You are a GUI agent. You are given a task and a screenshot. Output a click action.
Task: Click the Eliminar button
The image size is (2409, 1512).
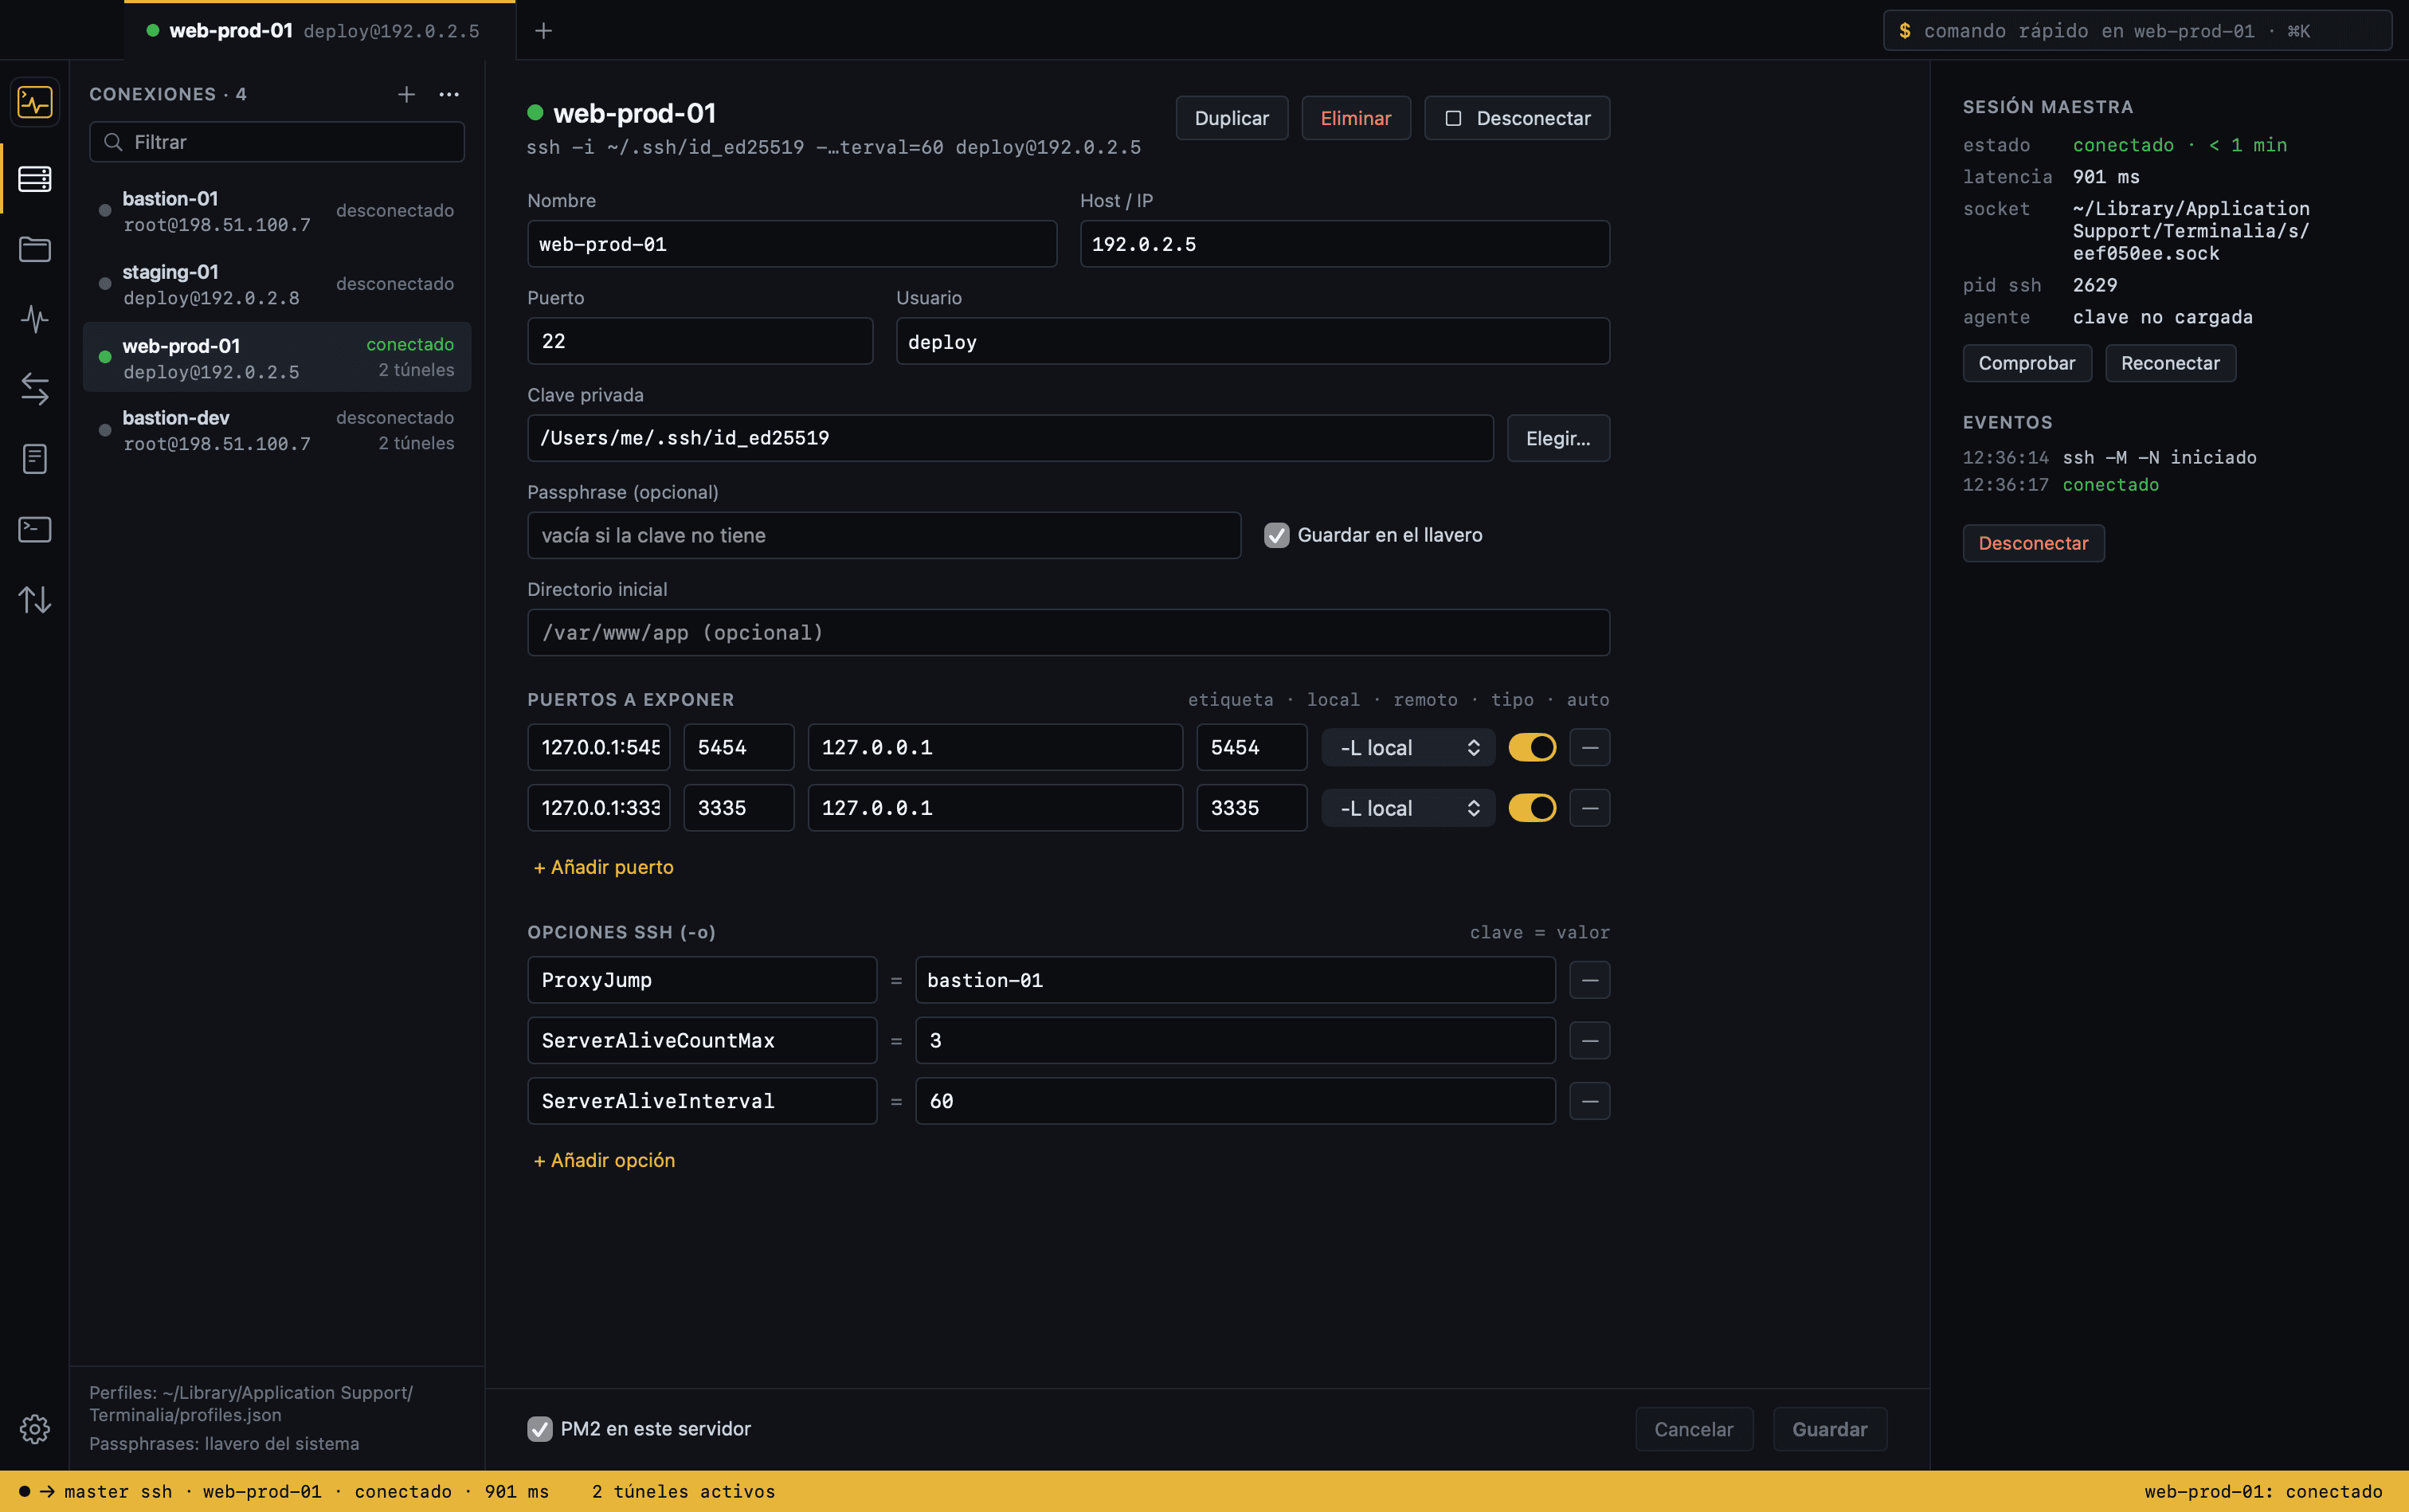(1355, 118)
